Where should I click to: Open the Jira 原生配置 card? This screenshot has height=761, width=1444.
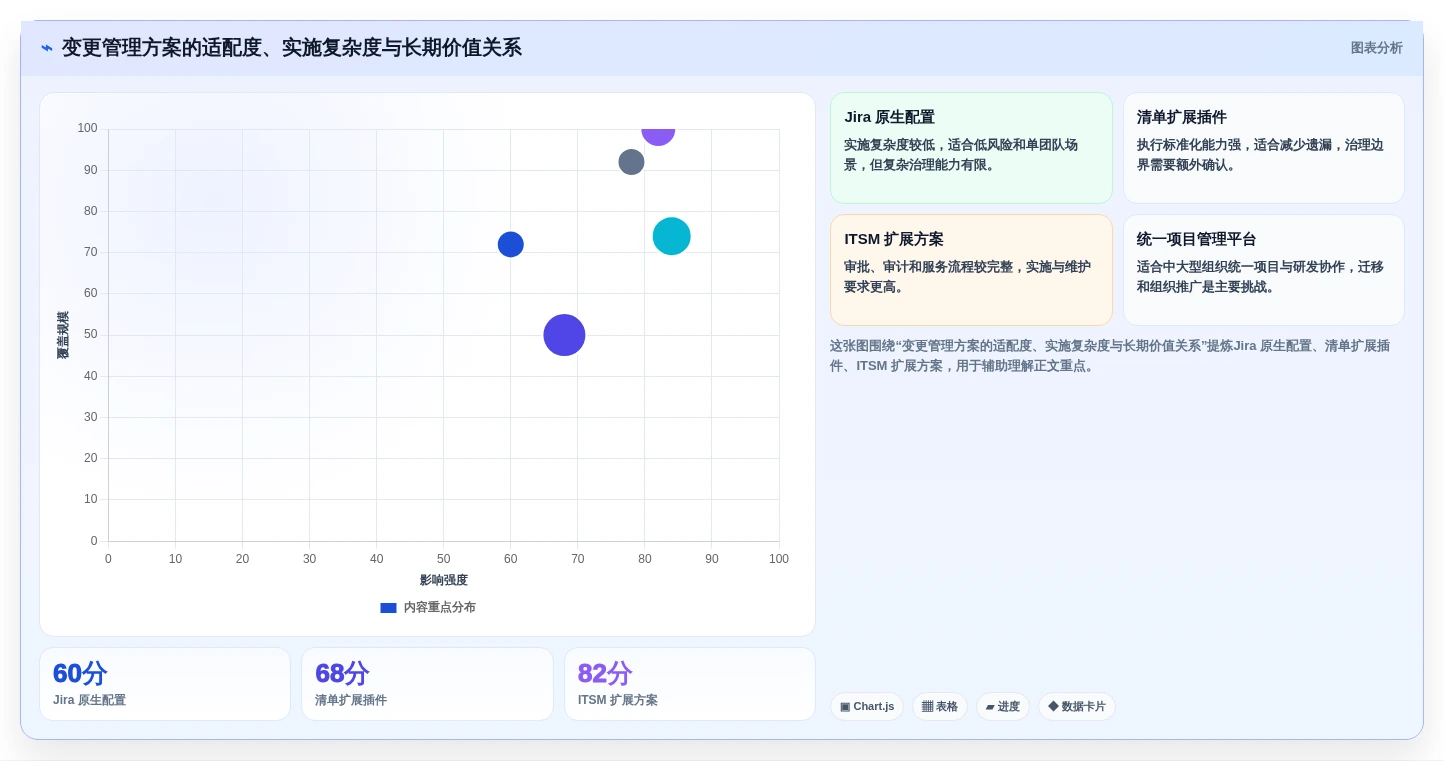pos(971,148)
